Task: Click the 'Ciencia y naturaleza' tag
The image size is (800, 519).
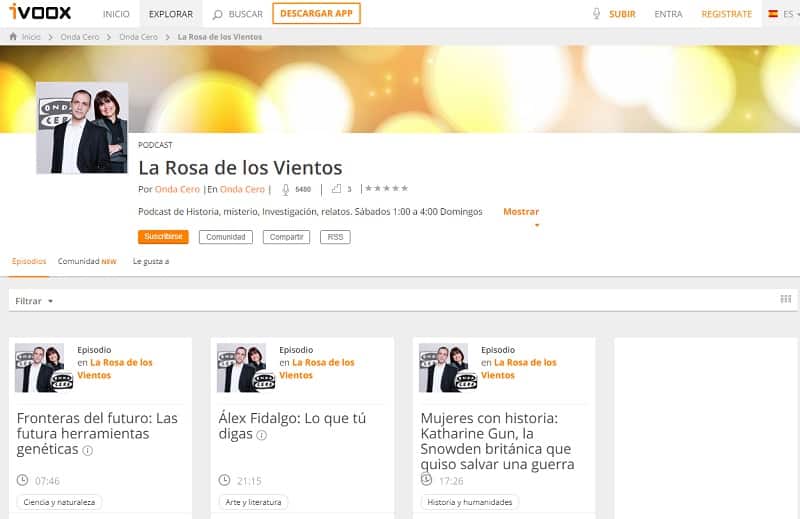Action: 59,502
